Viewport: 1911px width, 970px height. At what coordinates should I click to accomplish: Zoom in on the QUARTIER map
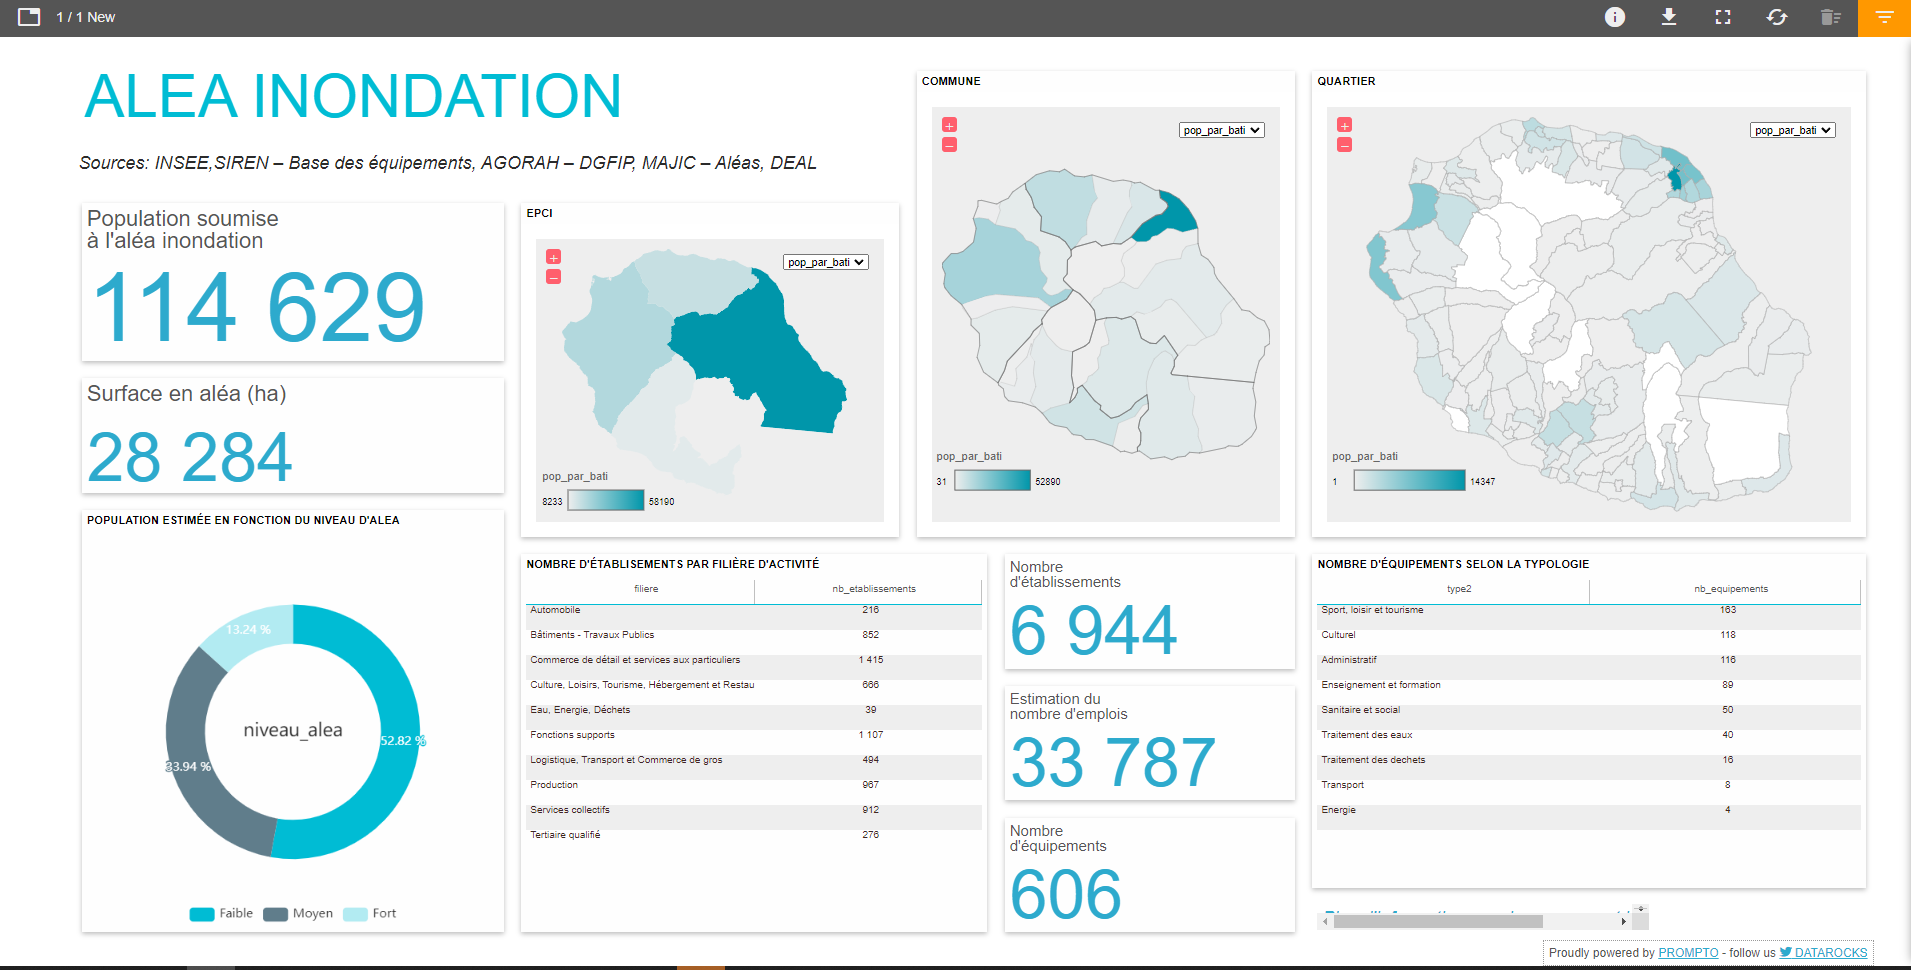[x=1344, y=125]
